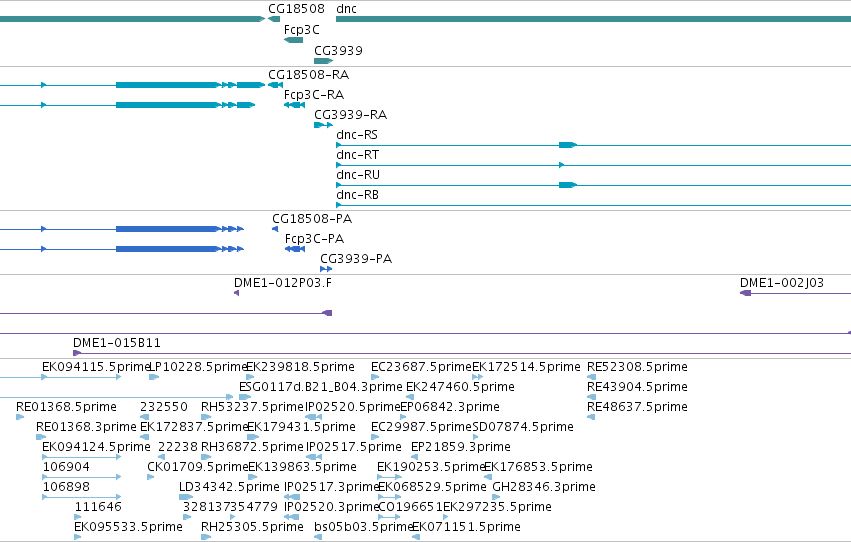Select the CG18508-RA transcript label
Screen dimensions: 851x542
(308, 75)
